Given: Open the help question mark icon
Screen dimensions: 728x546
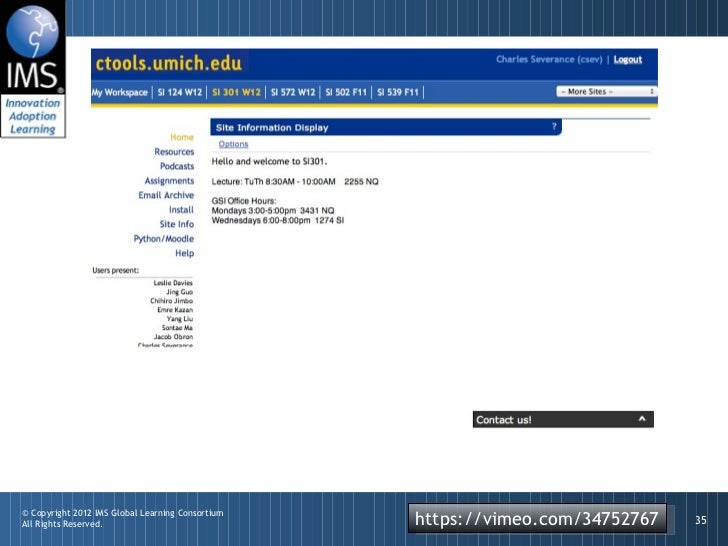Looking at the screenshot, I should pos(554,126).
